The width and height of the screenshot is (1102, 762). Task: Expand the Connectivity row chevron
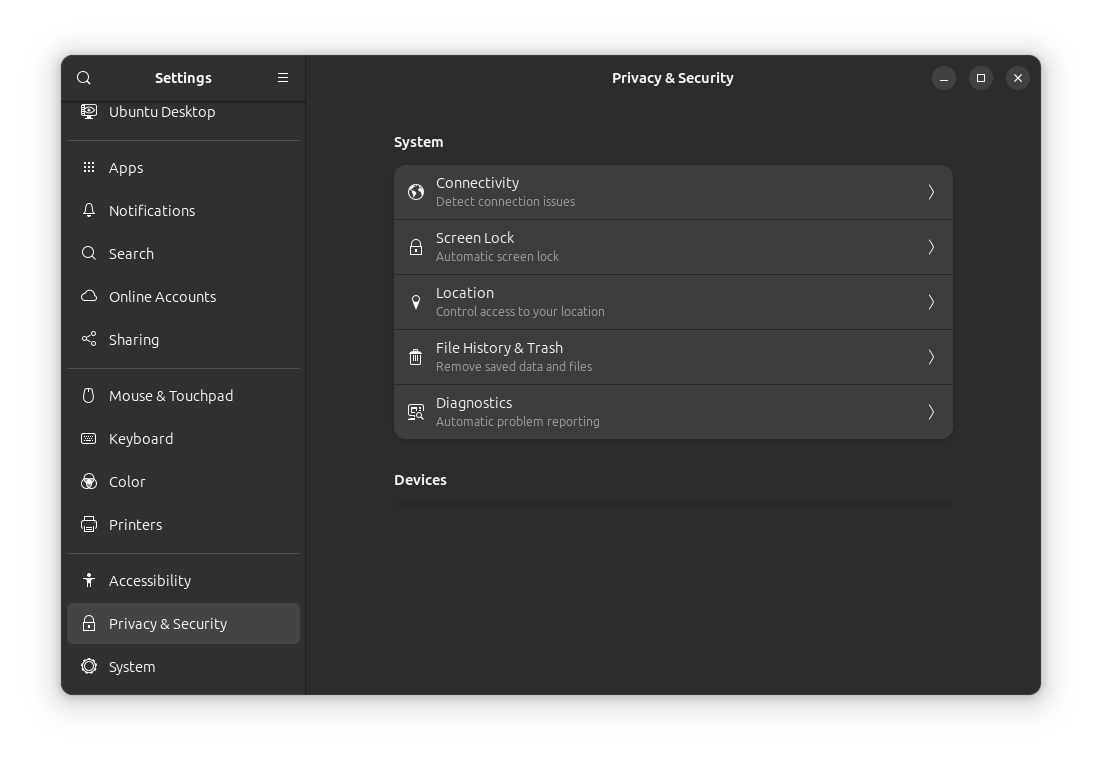(931, 191)
